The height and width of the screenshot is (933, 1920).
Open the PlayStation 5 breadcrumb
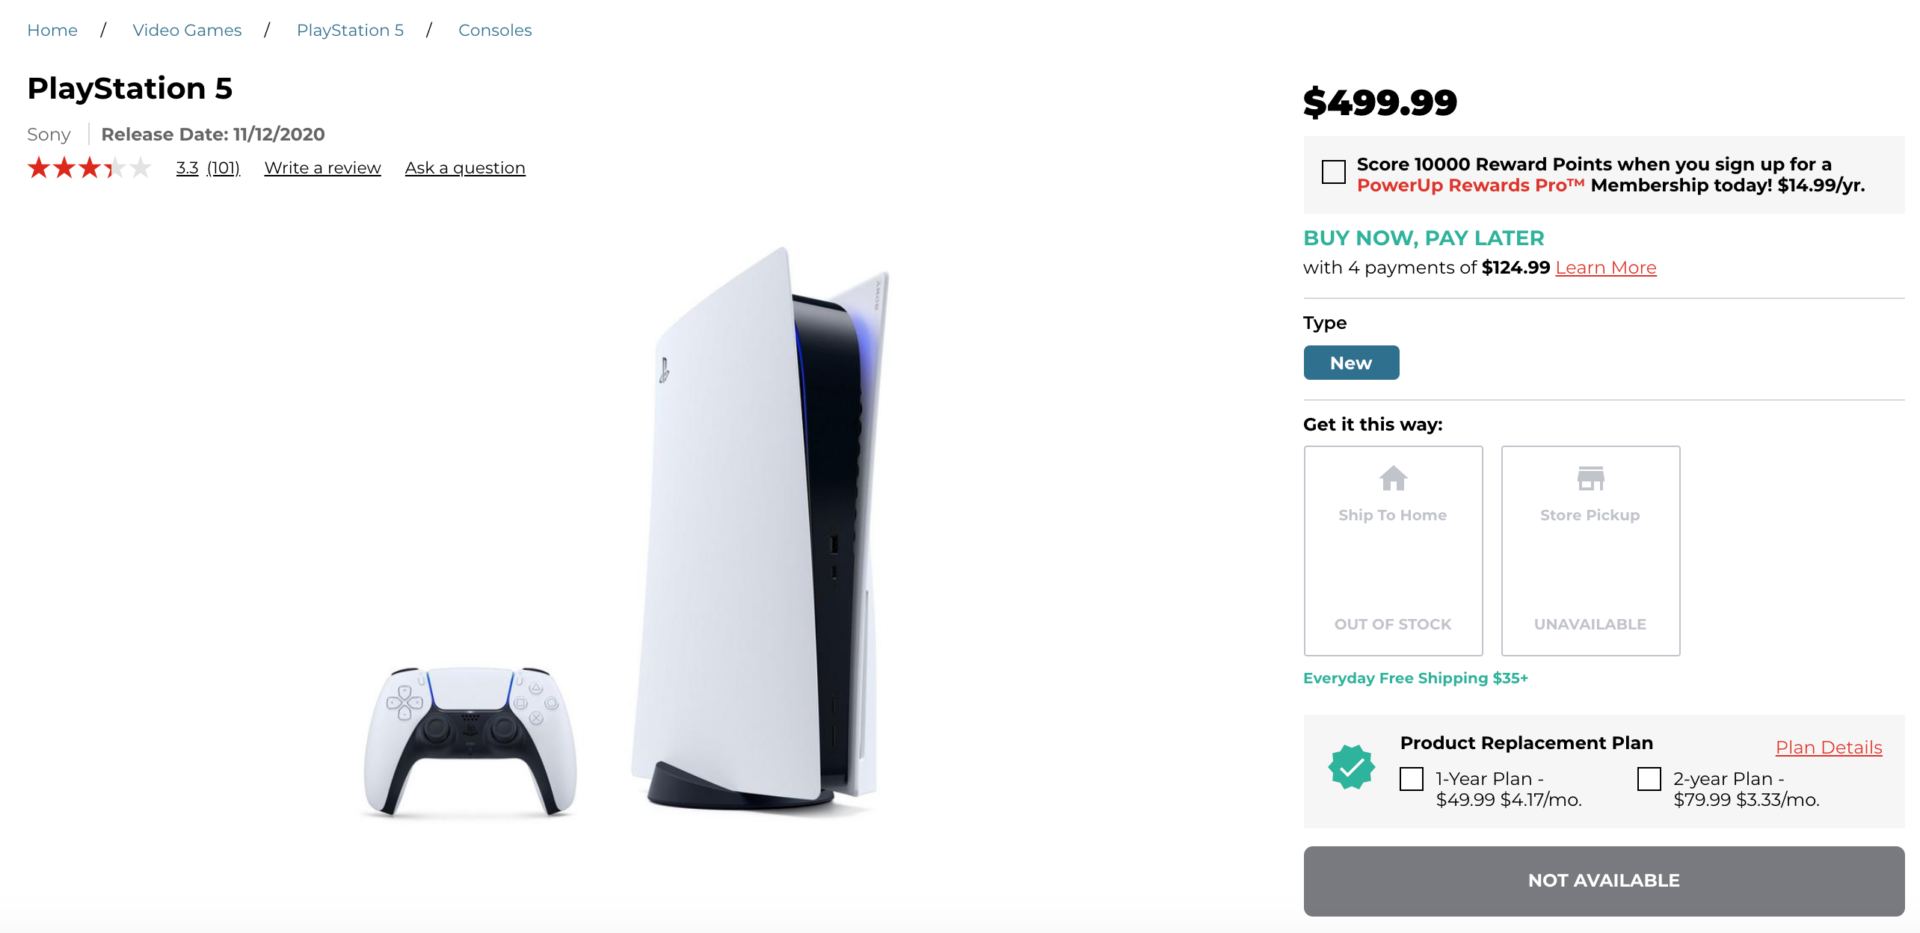click(350, 30)
